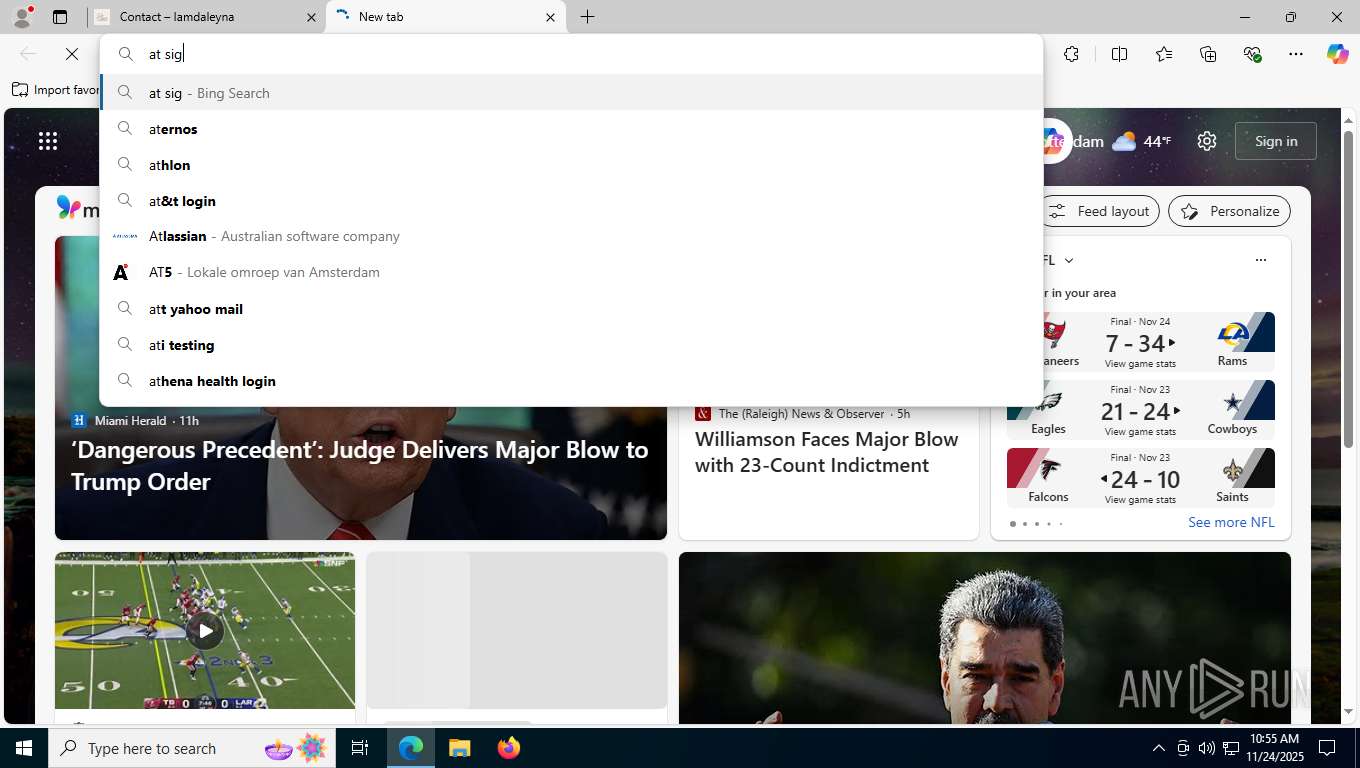The width and height of the screenshot is (1360, 768).
Task: Open Task View on taskbar
Action: (360, 748)
